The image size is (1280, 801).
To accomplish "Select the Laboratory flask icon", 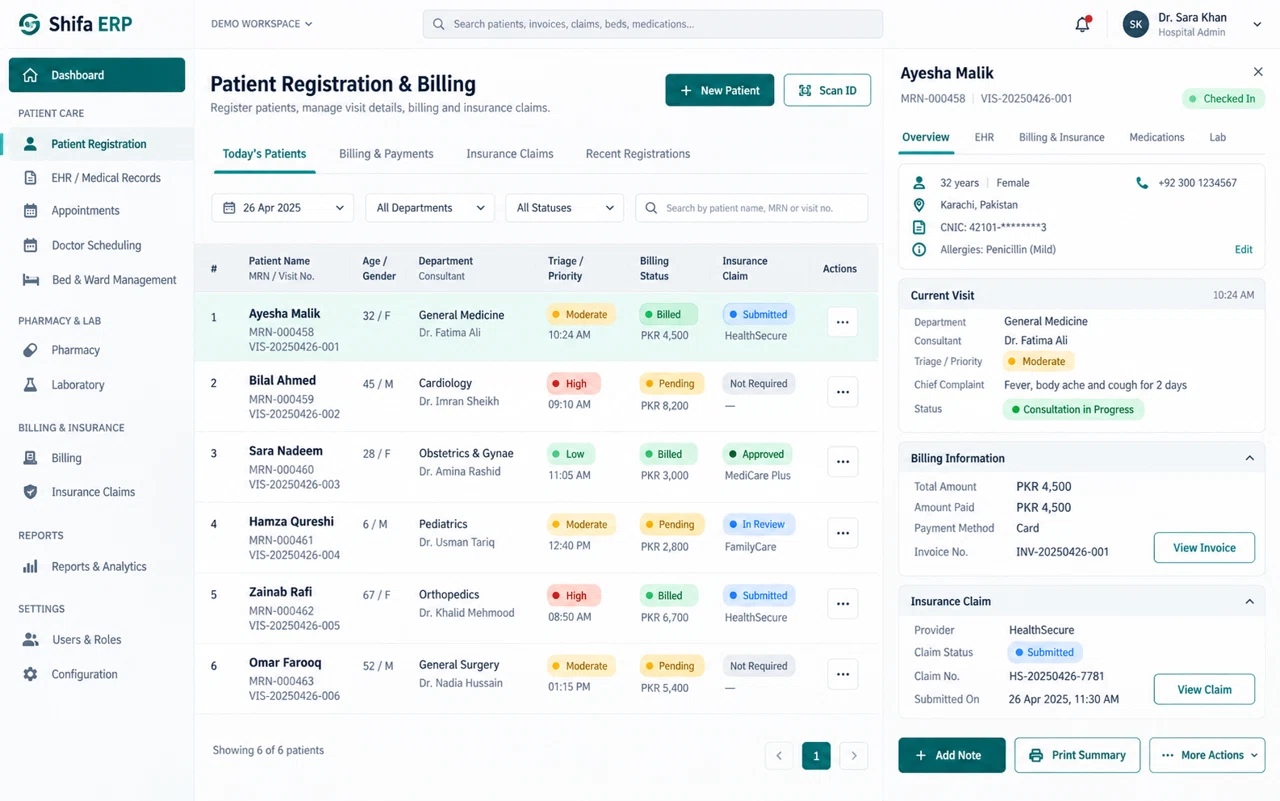I will (x=30, y=384).
